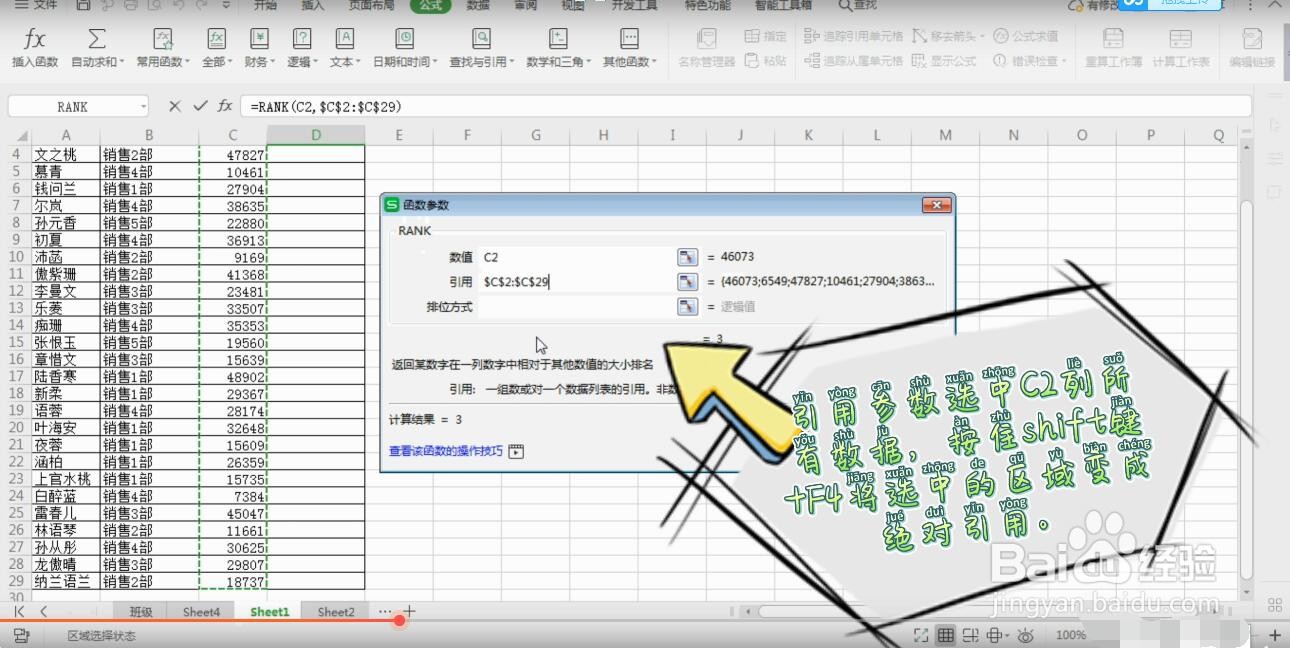1290x648 pixels.
Task: Open the Common Functions (常用函数) icon
Action: (x=162, y=39)
